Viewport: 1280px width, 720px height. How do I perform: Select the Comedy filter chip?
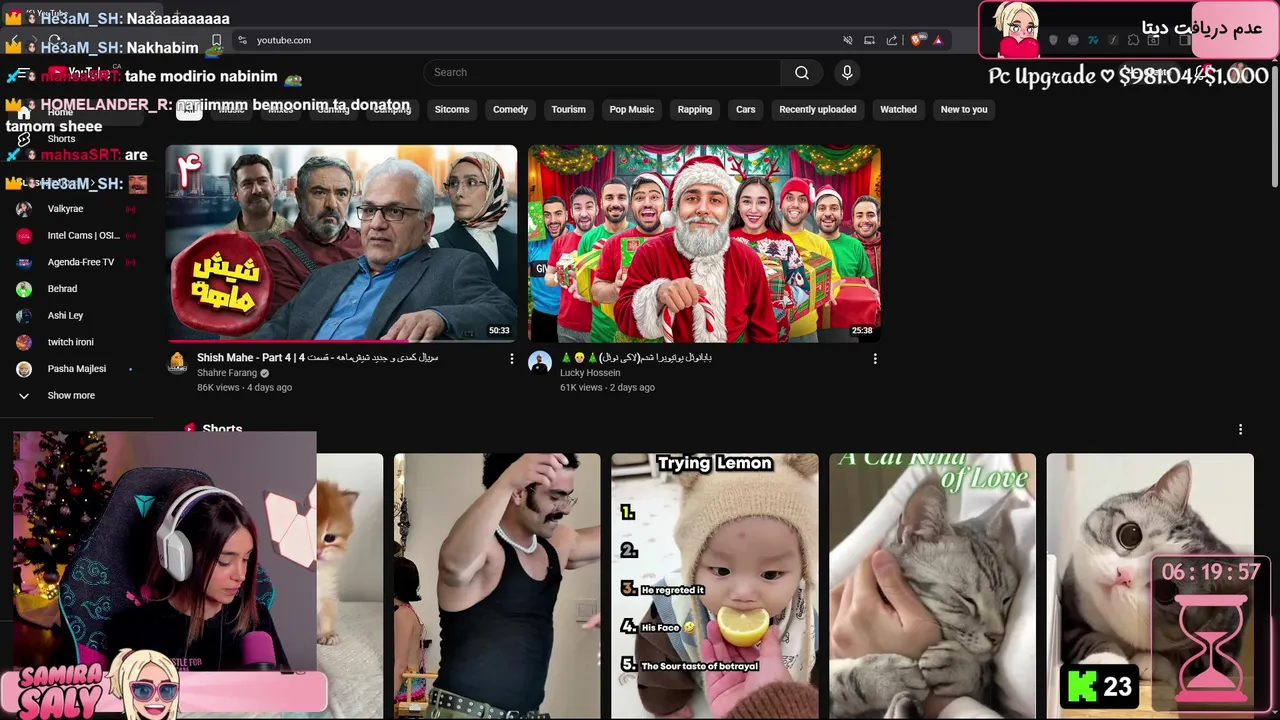coord(510,109)
